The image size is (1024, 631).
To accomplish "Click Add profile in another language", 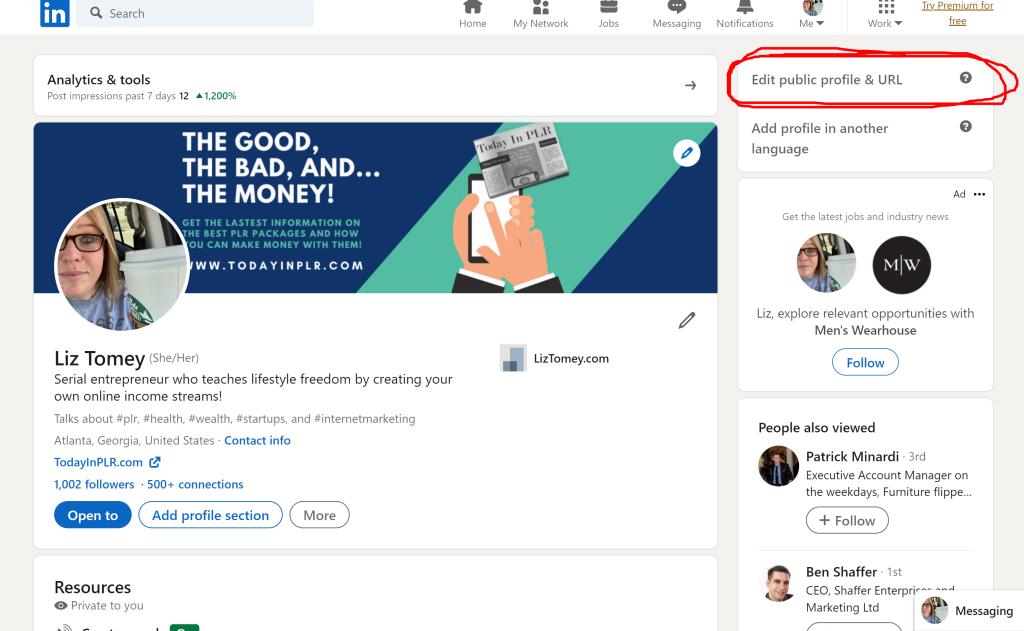I will (820, 138).
